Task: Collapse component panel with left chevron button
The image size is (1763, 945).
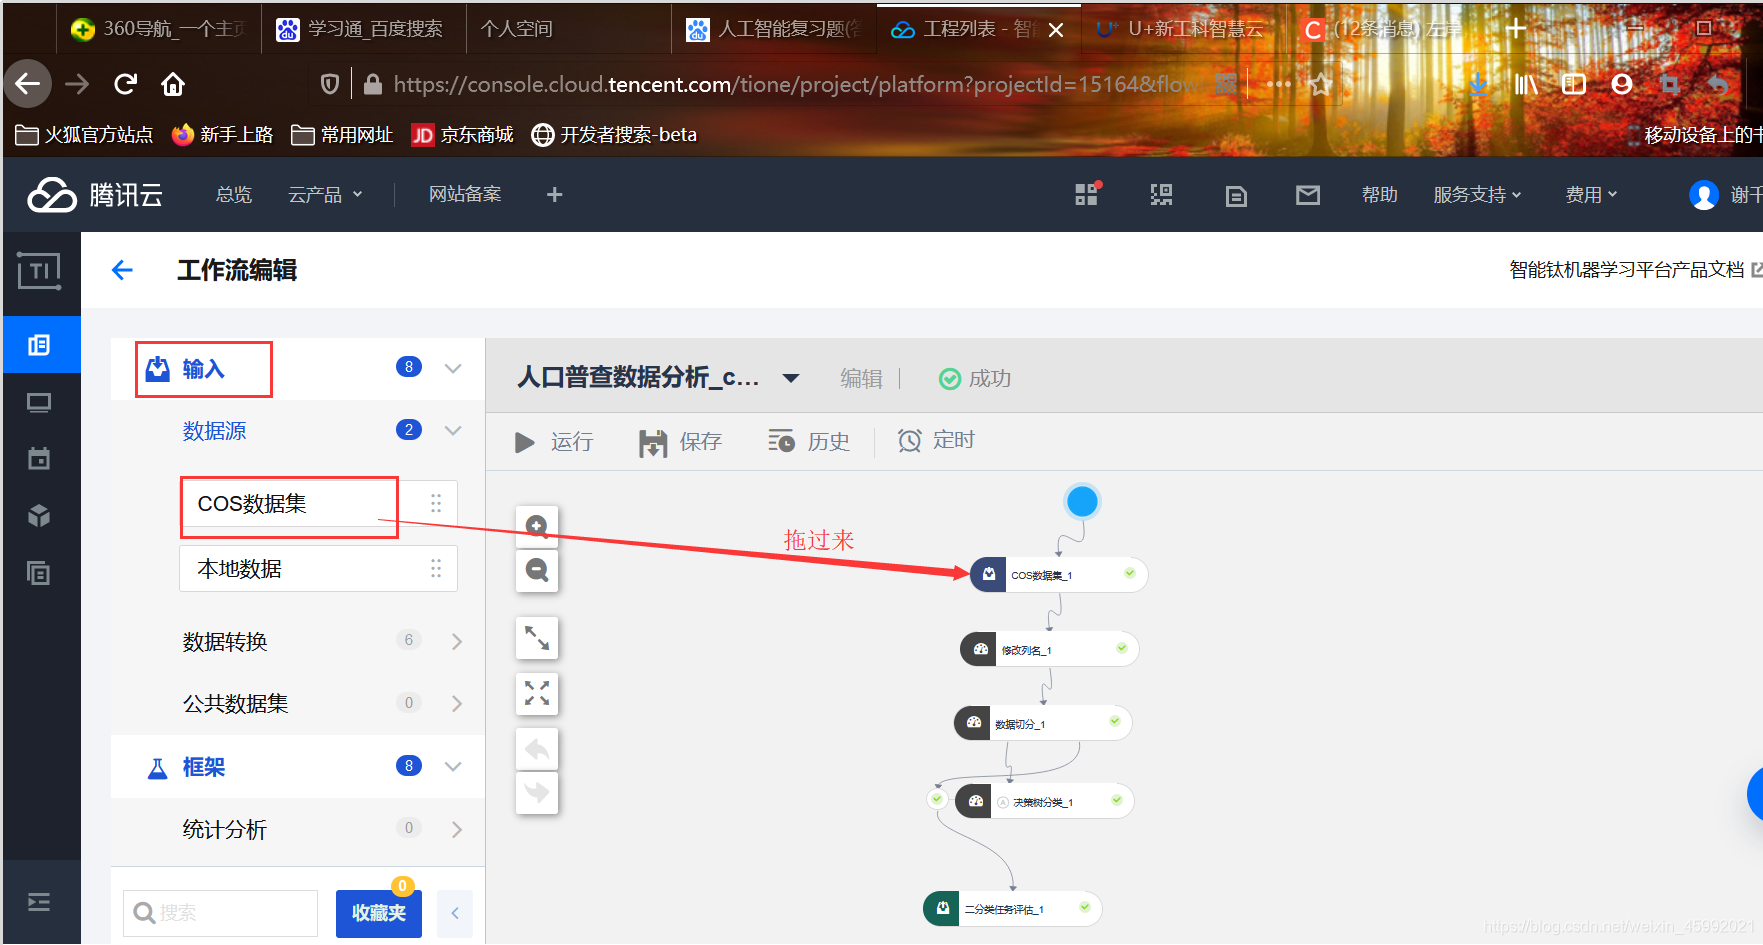Action: [455, 913]
